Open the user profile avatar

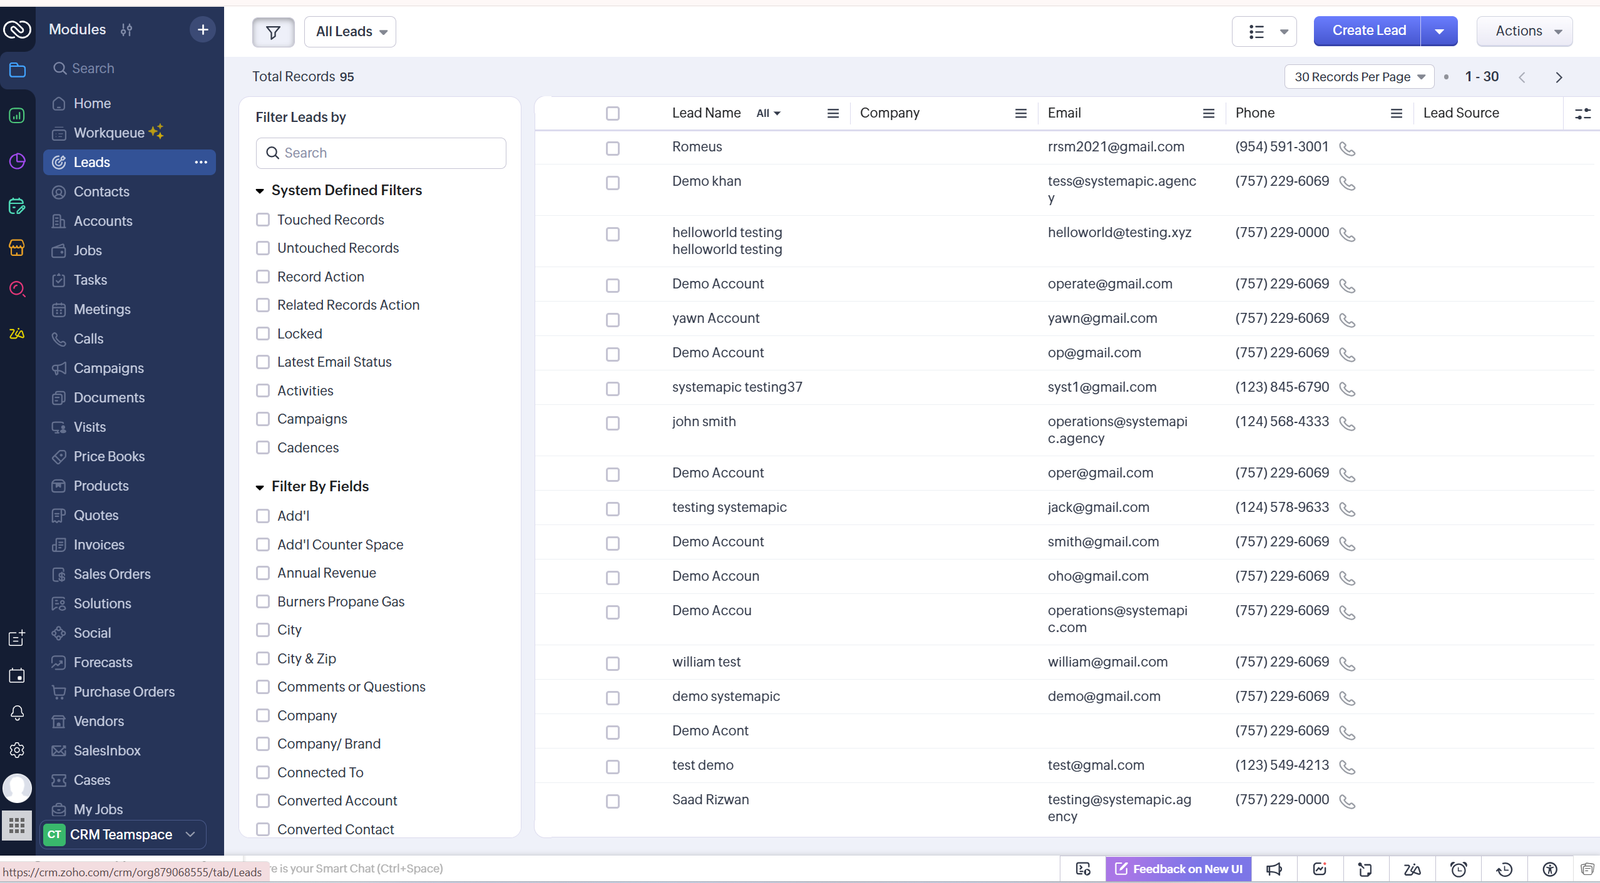point(17,788)
